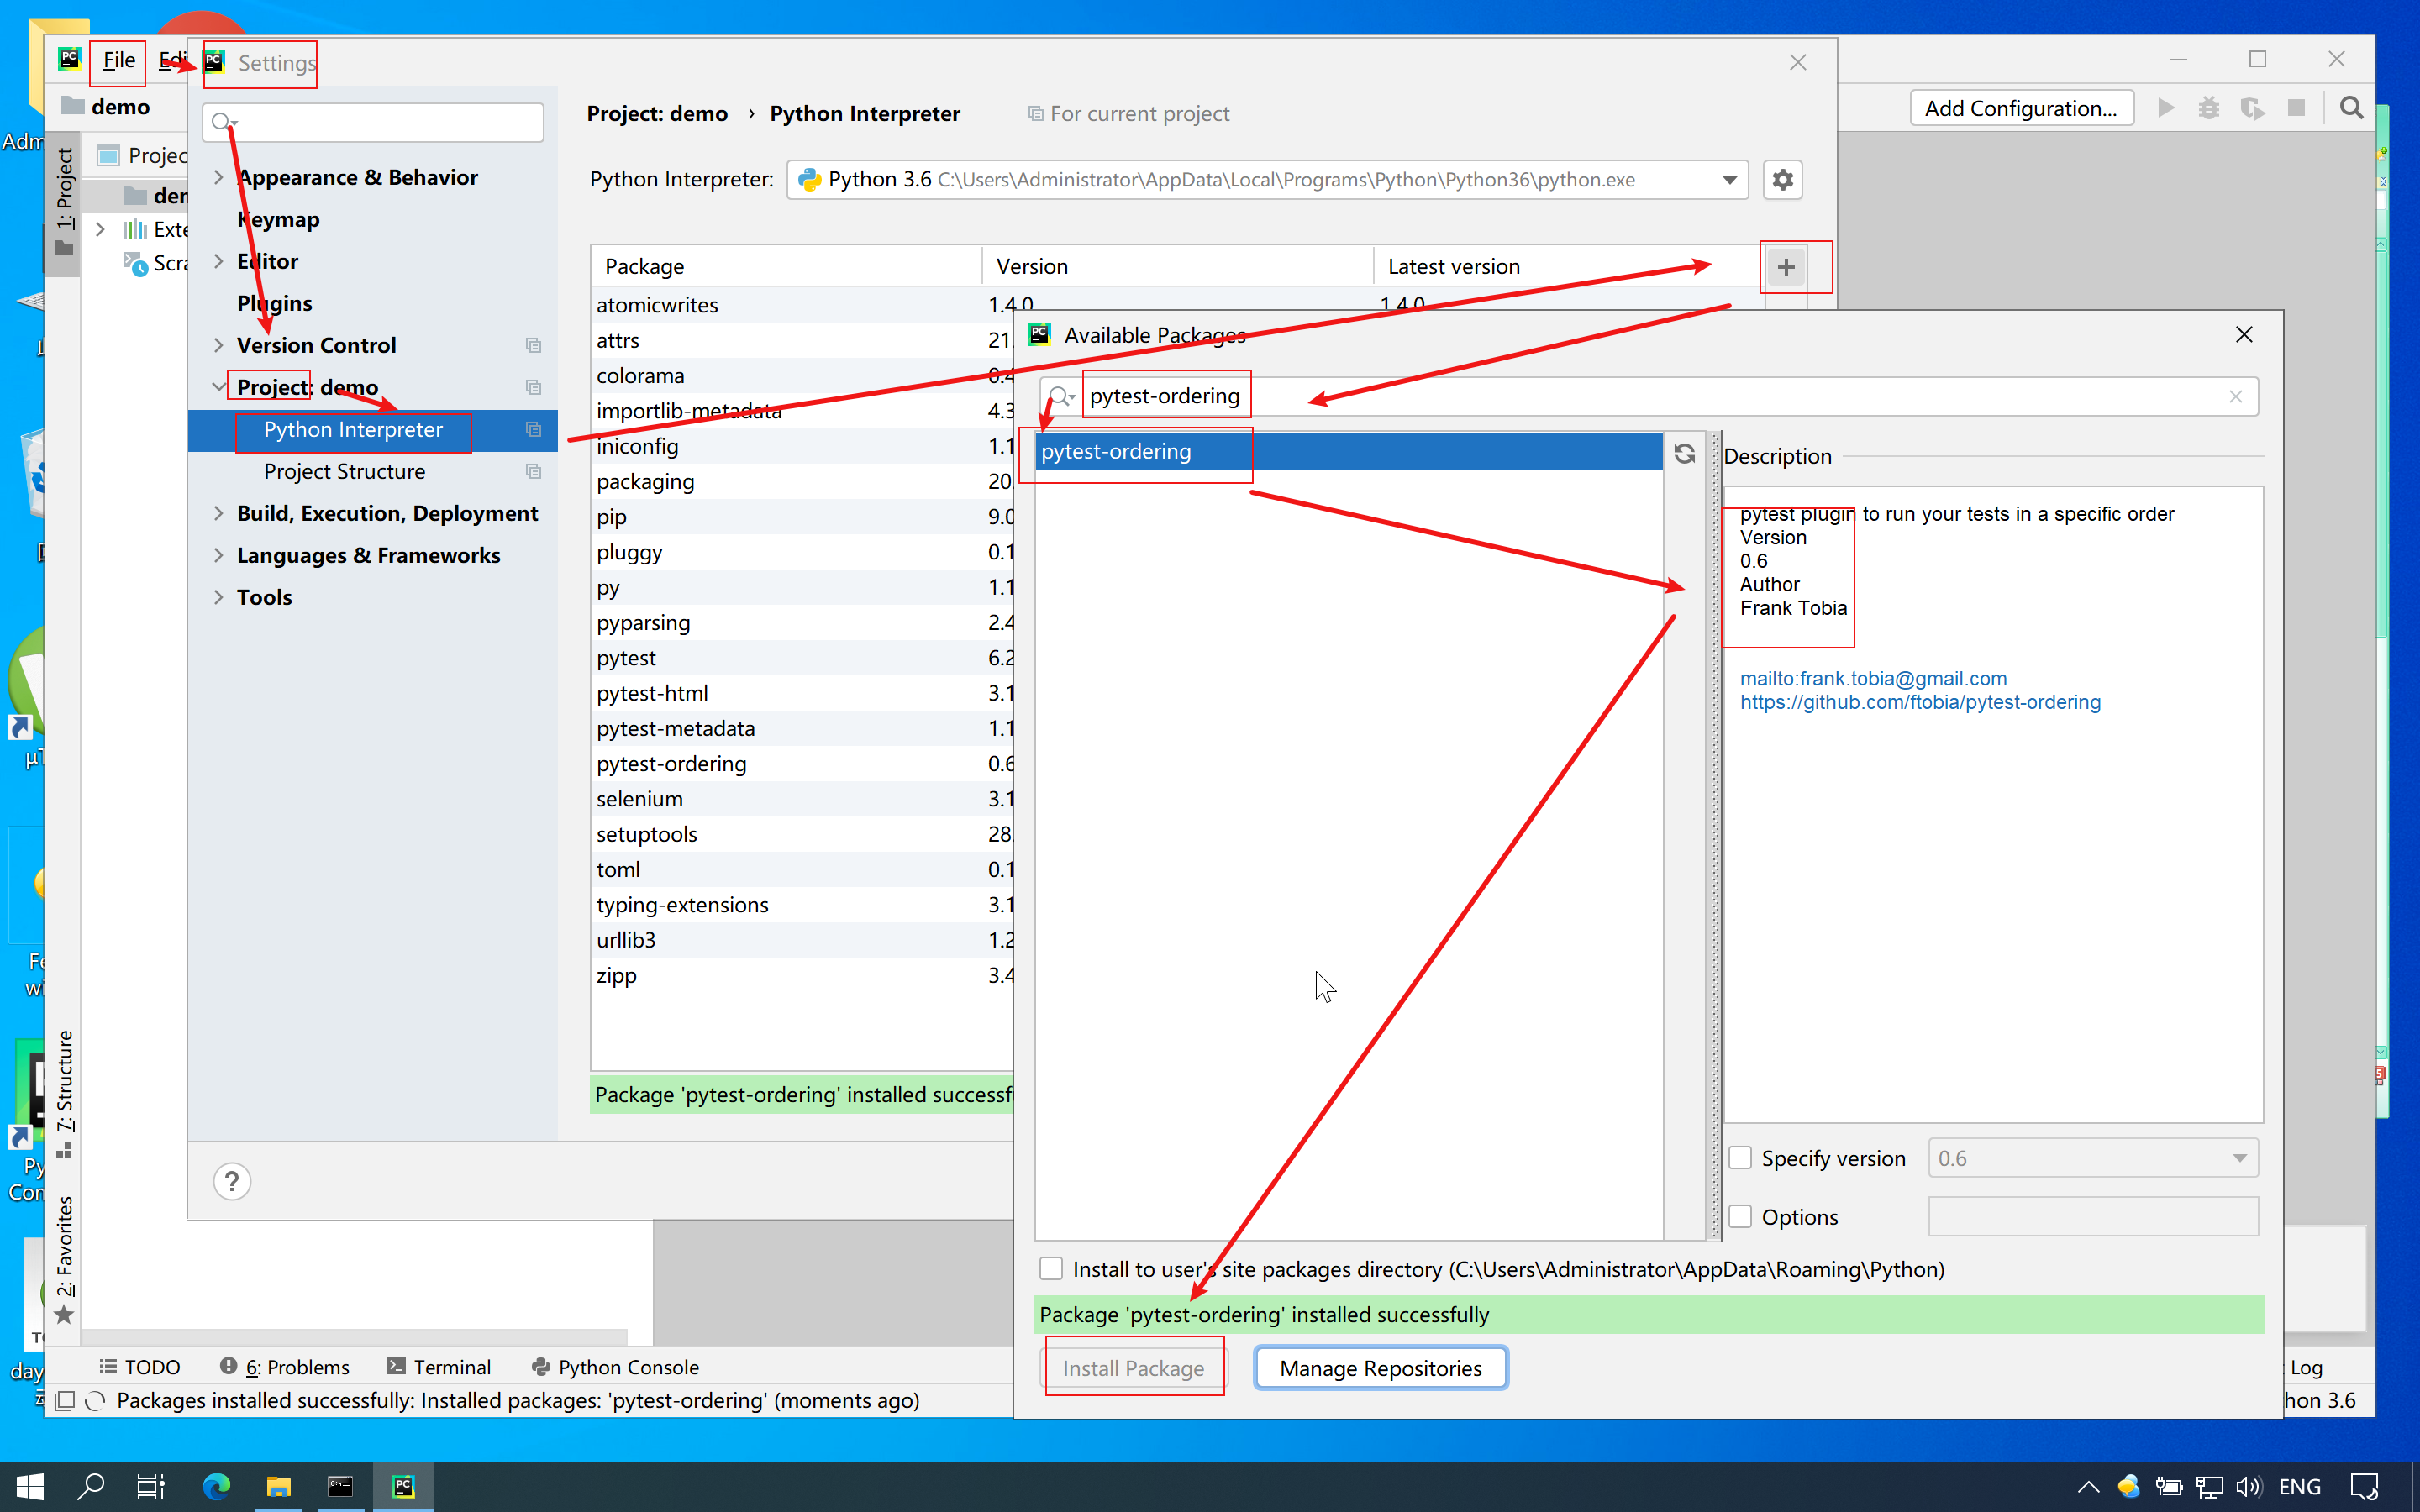Click the Settings help question icon
The image size is (2420, 1512).
[x=232, y=1181]
